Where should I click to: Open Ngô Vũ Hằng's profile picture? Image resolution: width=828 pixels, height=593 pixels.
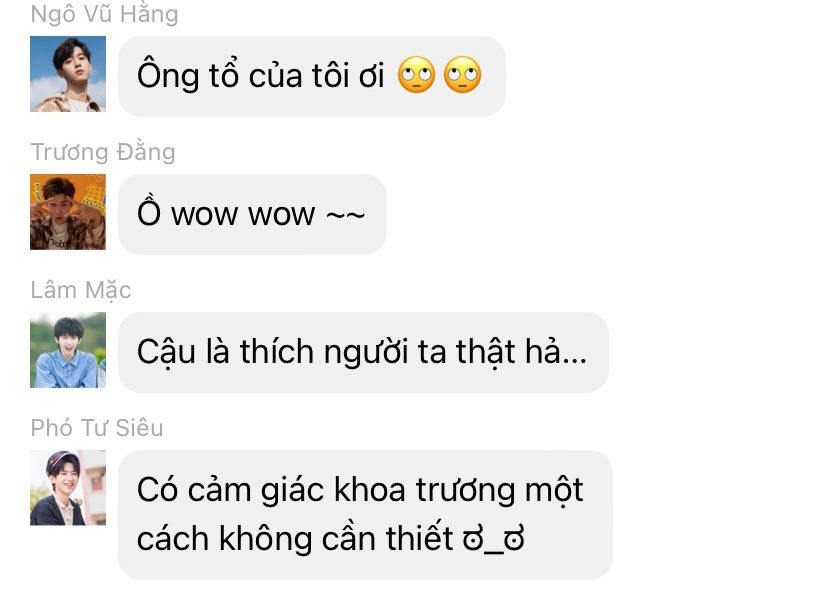68,74
